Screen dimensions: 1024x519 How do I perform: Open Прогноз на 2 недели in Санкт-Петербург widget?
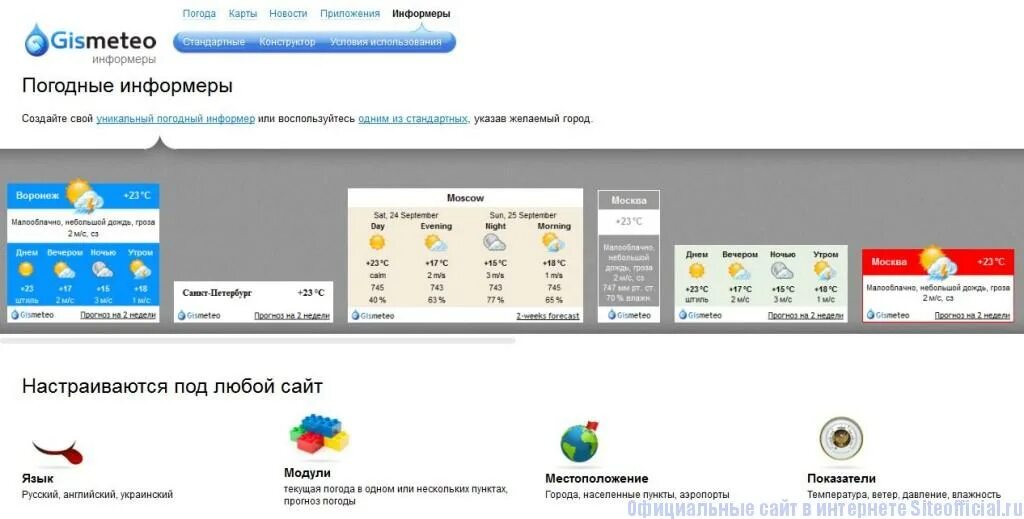tap(292, 315)
